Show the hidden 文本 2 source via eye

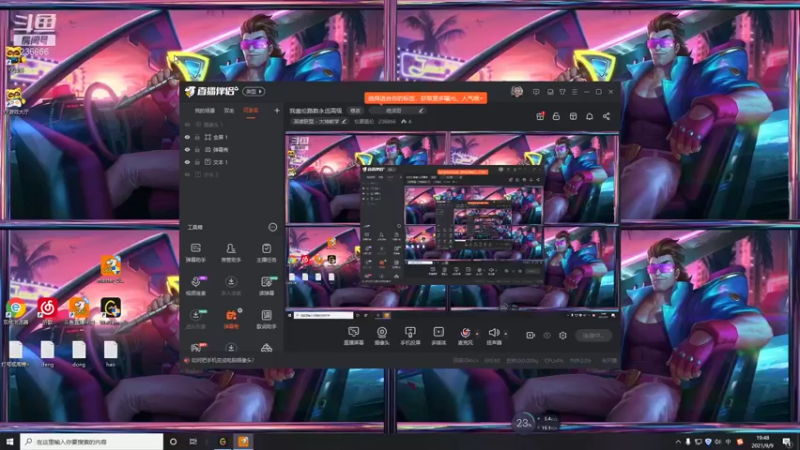tap(187, 174)
